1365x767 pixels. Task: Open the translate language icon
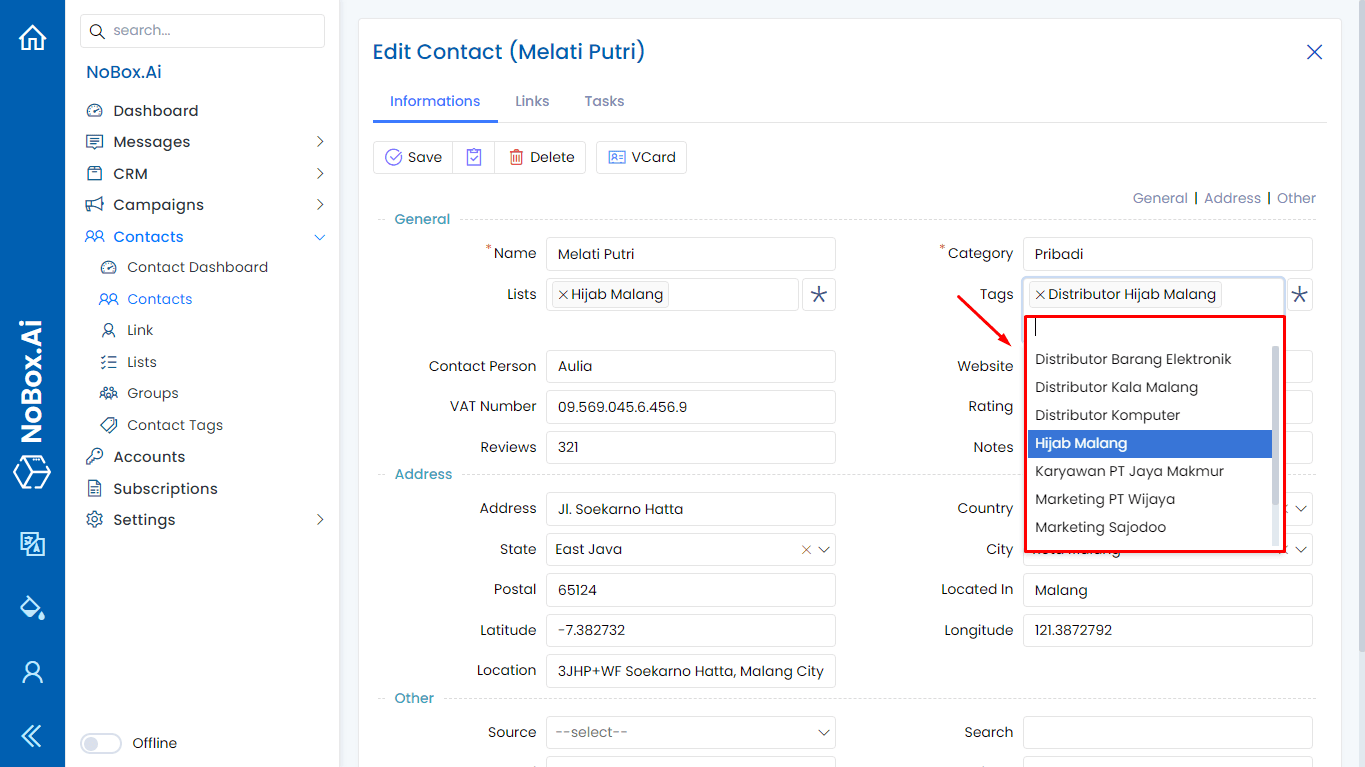(33, 543)
